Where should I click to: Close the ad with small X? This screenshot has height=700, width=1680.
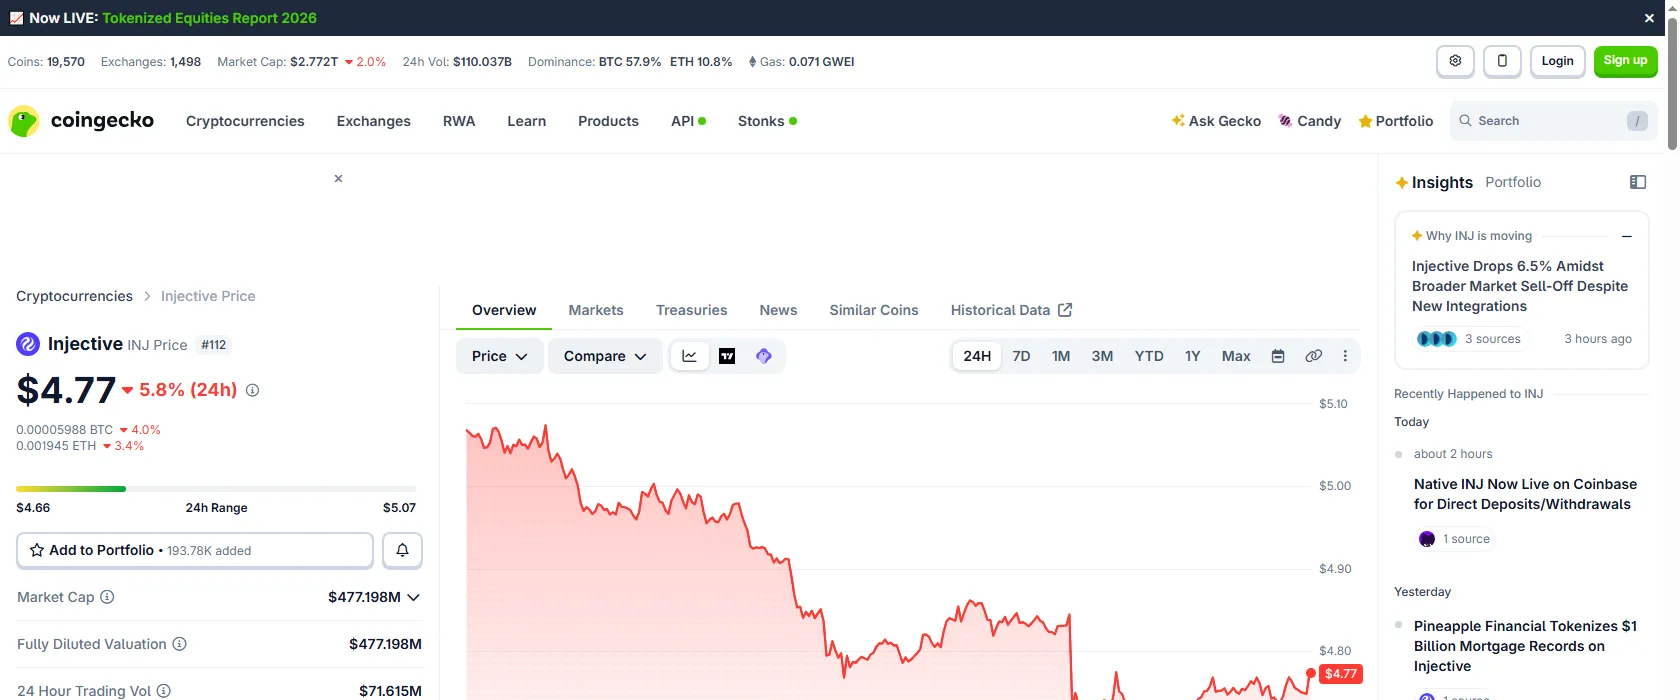pyautogui.click(x=338, y=178)
